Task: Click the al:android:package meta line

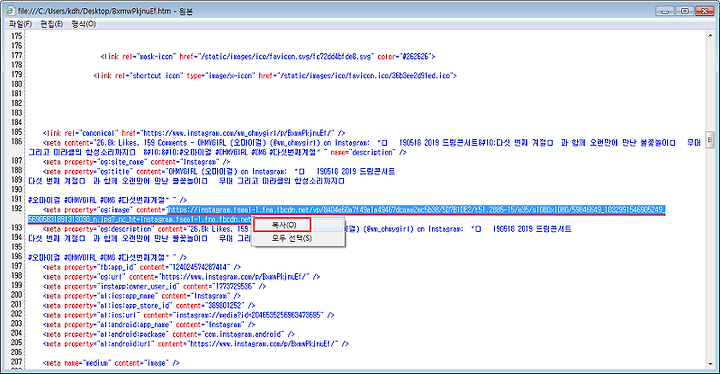Action: pyautogui.click(x=169, y=334)
